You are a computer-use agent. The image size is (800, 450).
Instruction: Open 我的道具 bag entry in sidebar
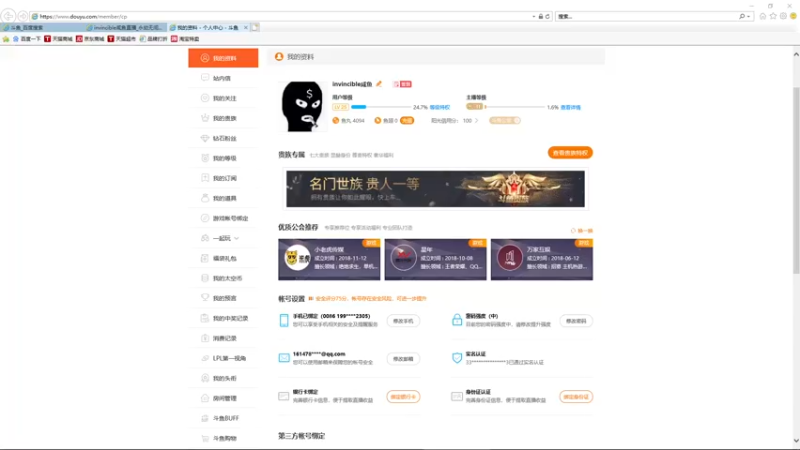tap(223, 198)
